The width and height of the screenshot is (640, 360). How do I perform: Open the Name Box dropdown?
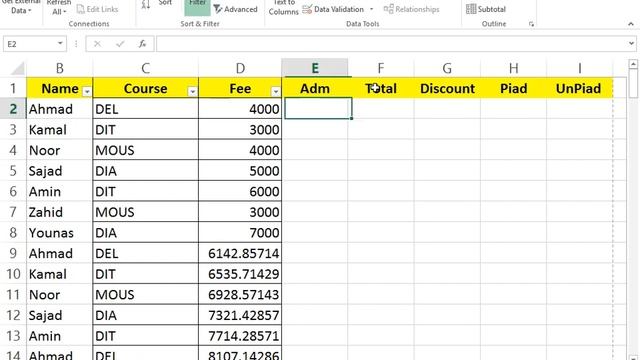click(x=60, y=44)
